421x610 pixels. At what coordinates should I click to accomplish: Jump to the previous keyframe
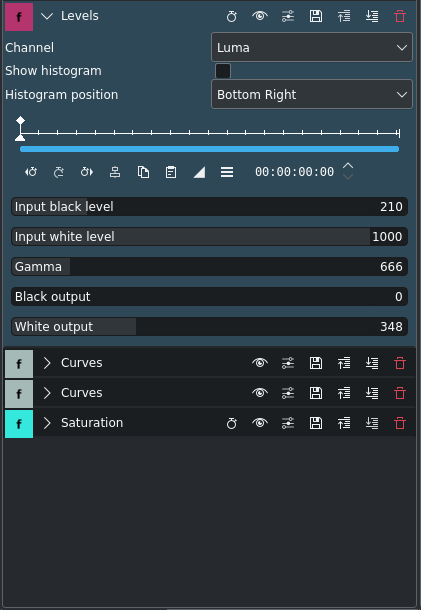[31, 172]
